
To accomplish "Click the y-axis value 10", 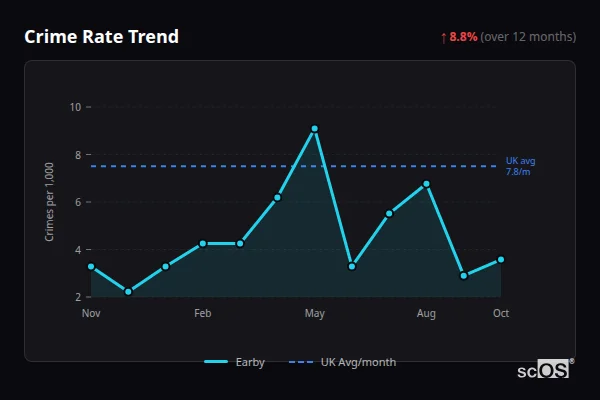I will [75, 107].
